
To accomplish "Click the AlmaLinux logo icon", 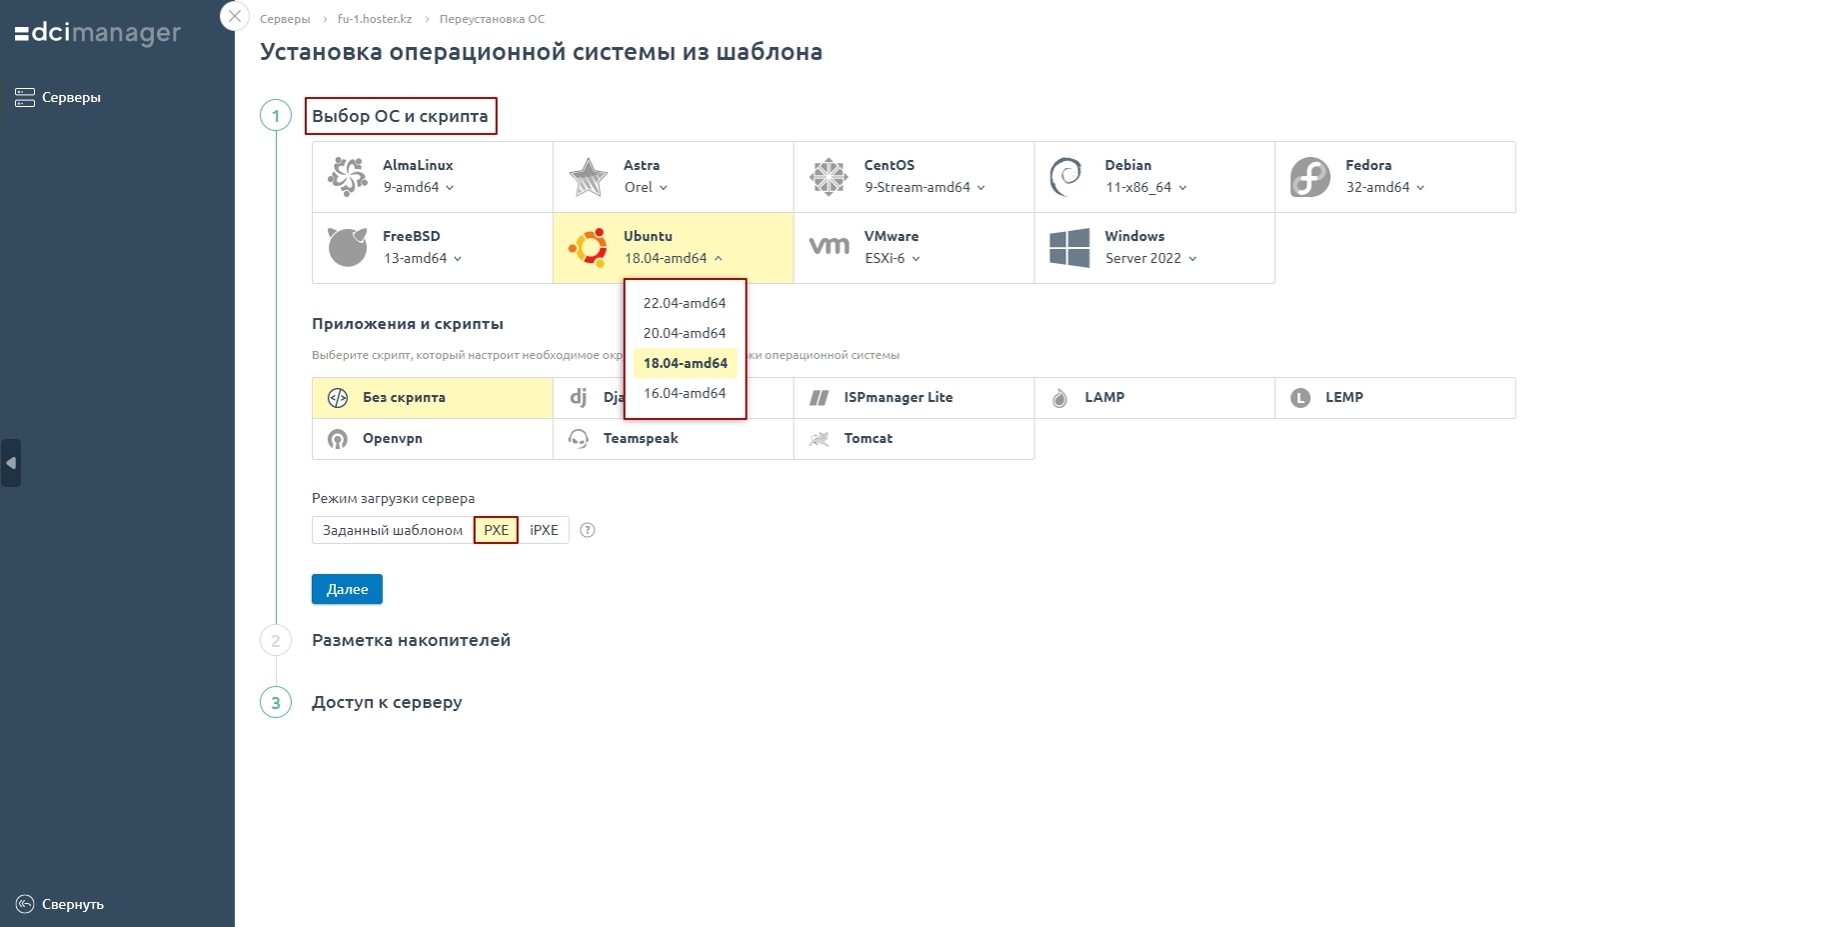I will tap(348, 177).
